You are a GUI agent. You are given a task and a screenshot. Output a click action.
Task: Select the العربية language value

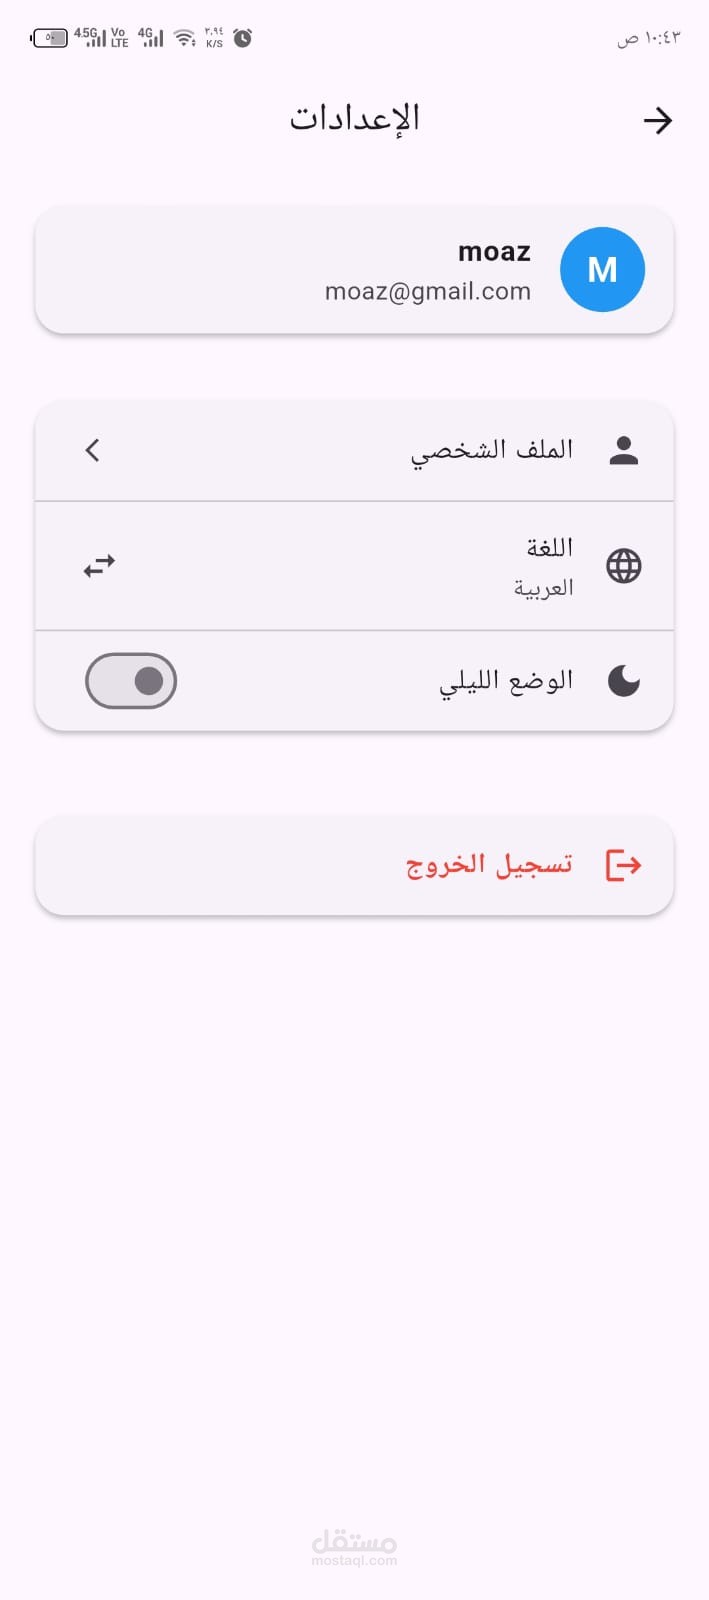(x=544, y=588)
